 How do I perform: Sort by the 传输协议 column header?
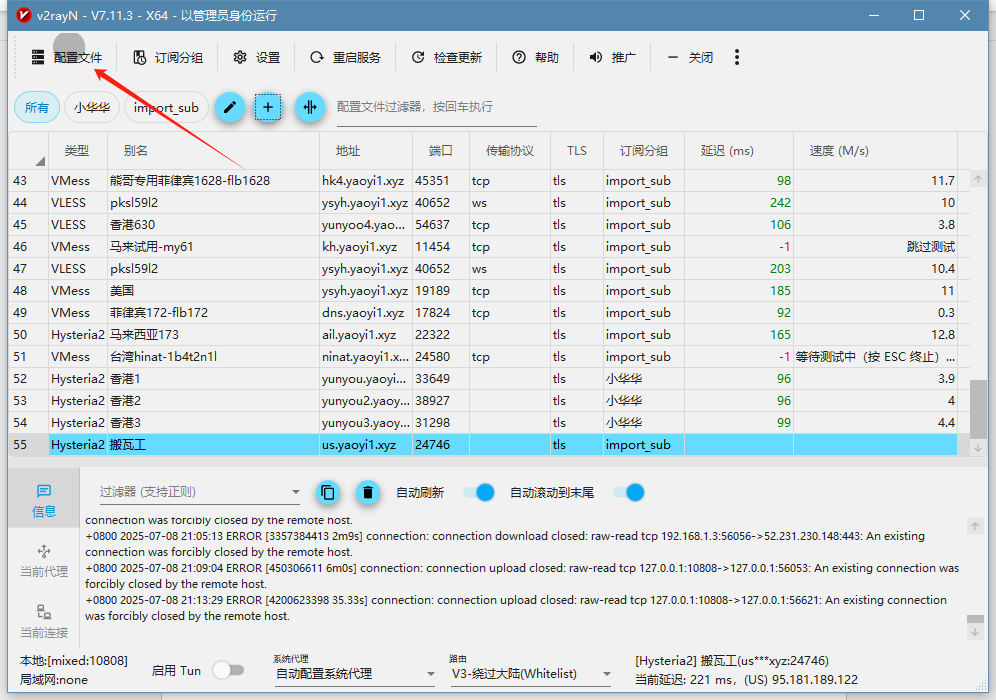[509, 151]
